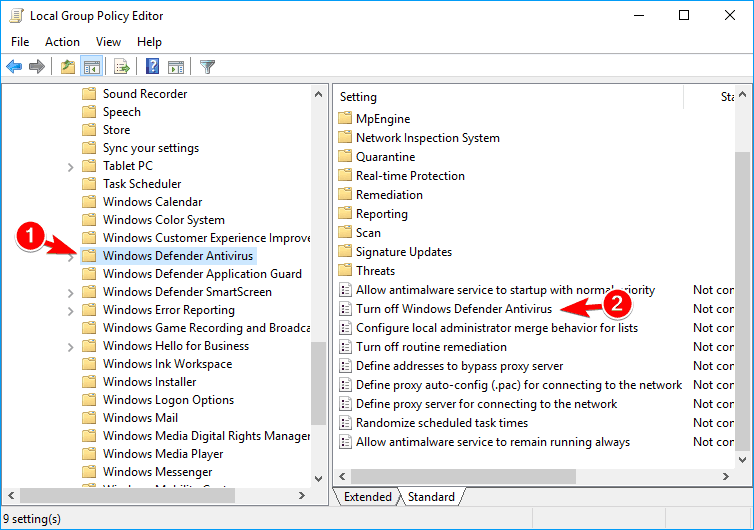Click the Forward arrow toolbar icon
This screenshot has height=530, width=754.
coord(37,66)
